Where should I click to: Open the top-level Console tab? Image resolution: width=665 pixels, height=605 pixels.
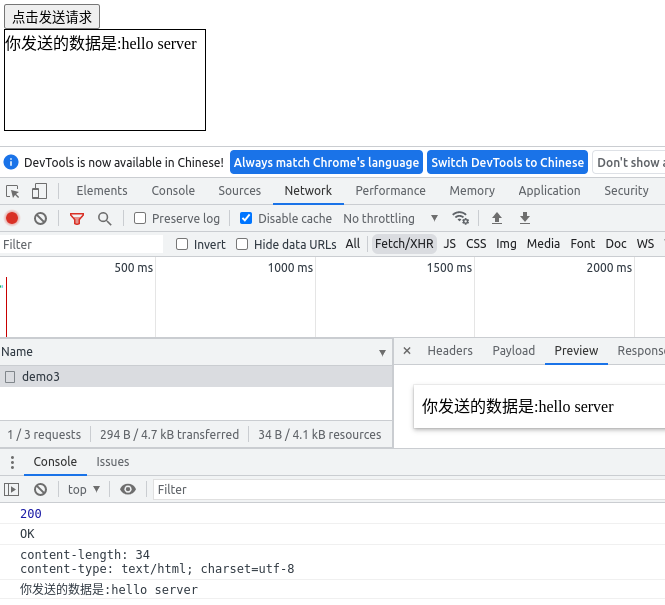(173, 191)
